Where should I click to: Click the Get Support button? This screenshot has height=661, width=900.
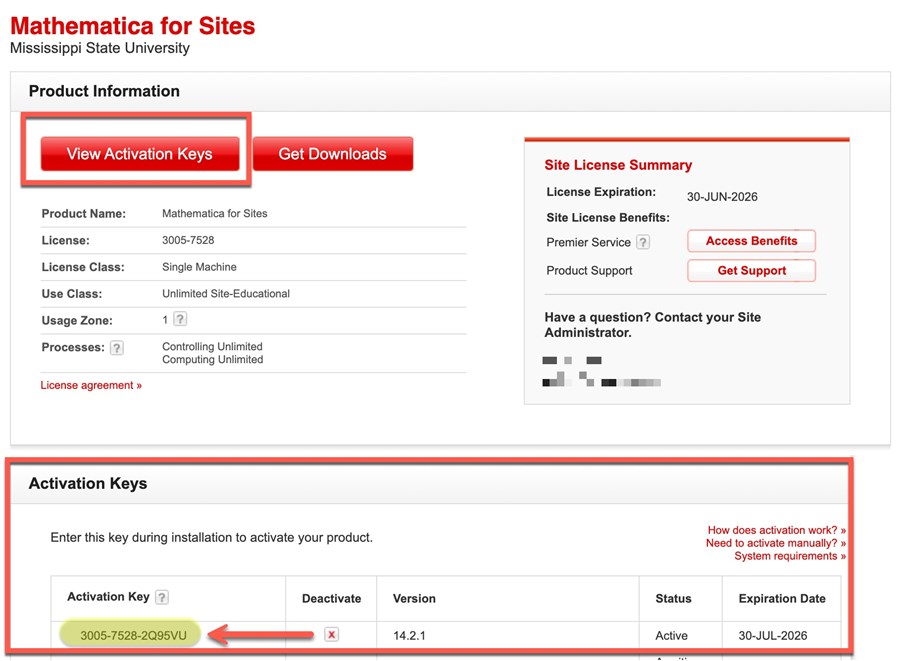751,270
